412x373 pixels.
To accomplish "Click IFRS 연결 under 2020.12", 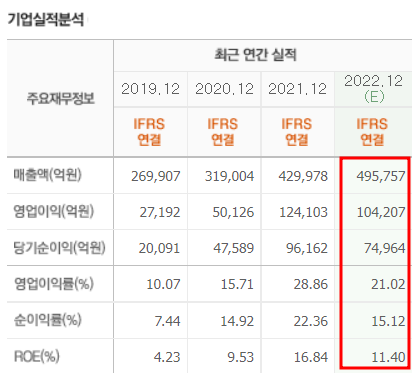I will [x=223, y=132].
